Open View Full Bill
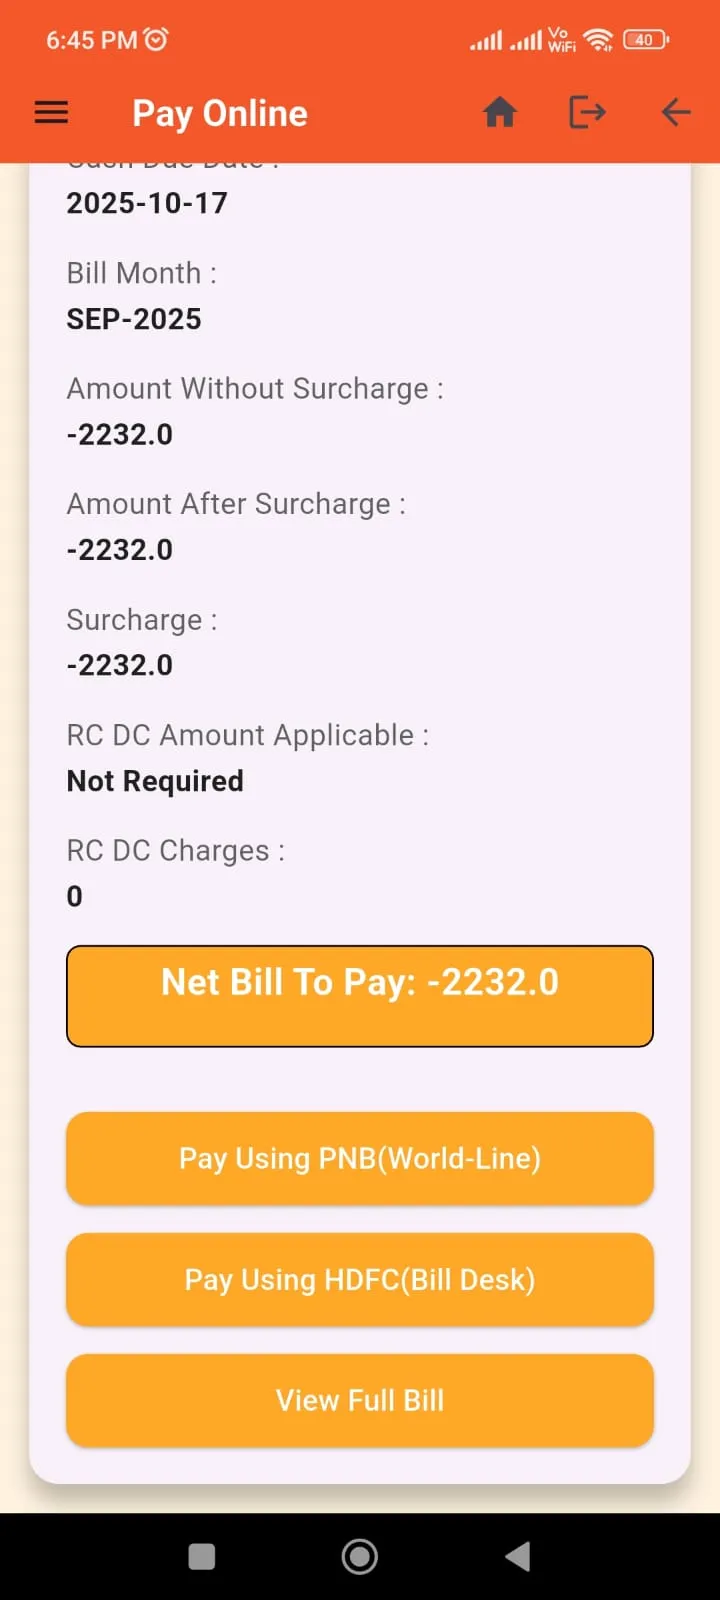Image resolution: width=720 pixels, height=1600 pixels. (360, 1400)
